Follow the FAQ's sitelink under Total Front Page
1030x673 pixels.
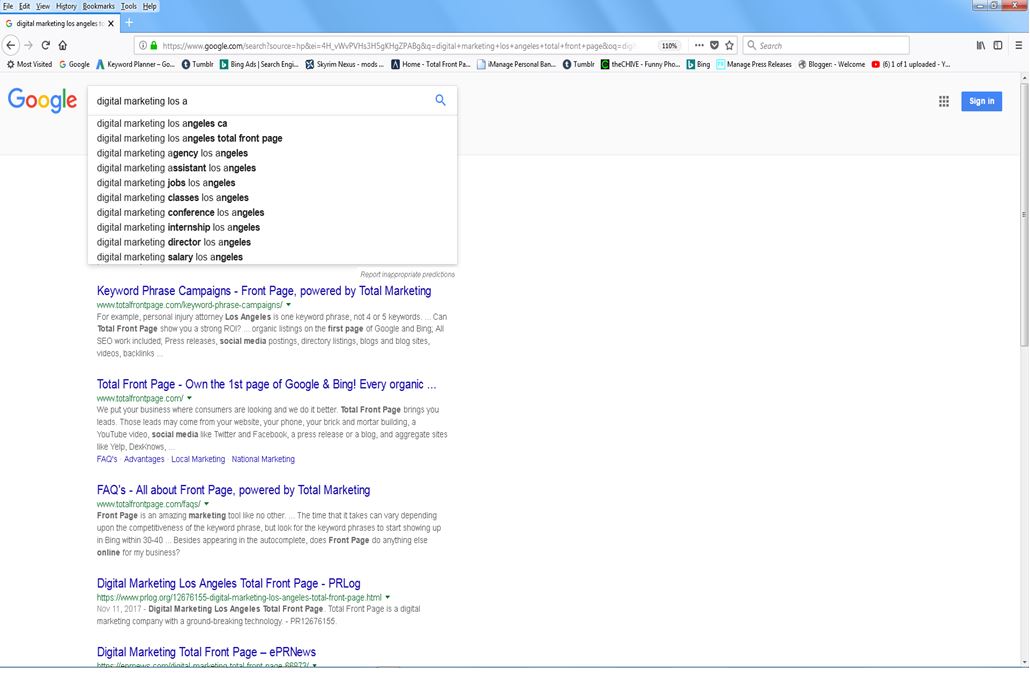(106, 459)
